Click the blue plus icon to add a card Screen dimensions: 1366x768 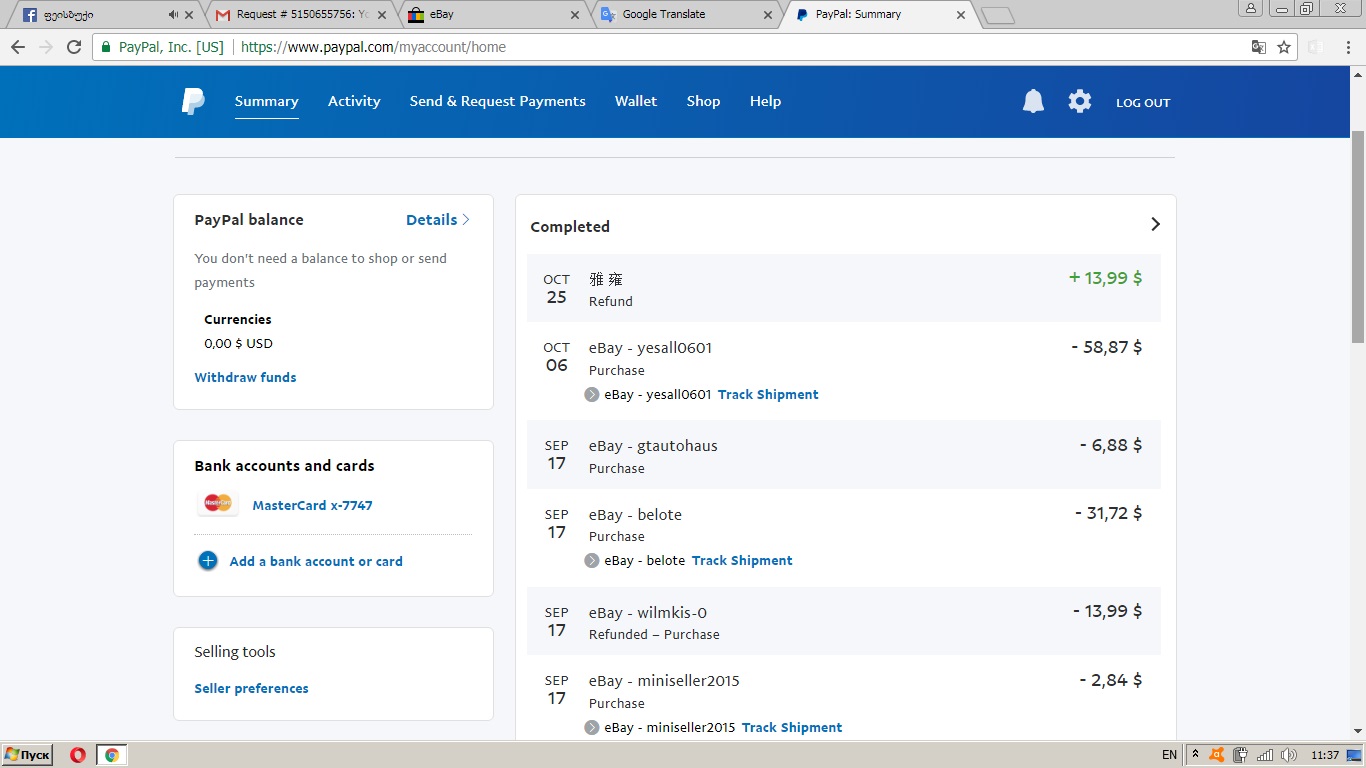tap(208, 561)
